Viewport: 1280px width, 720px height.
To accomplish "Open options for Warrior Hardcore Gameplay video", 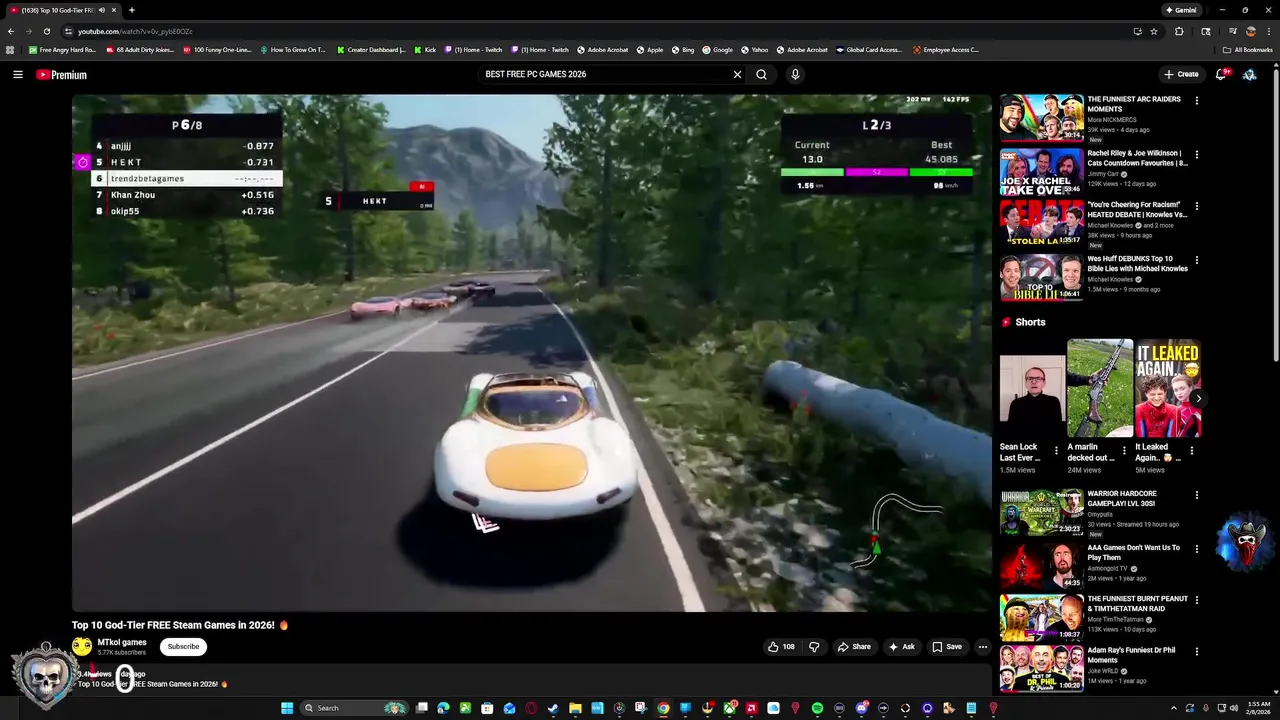I will (1197, 495).
